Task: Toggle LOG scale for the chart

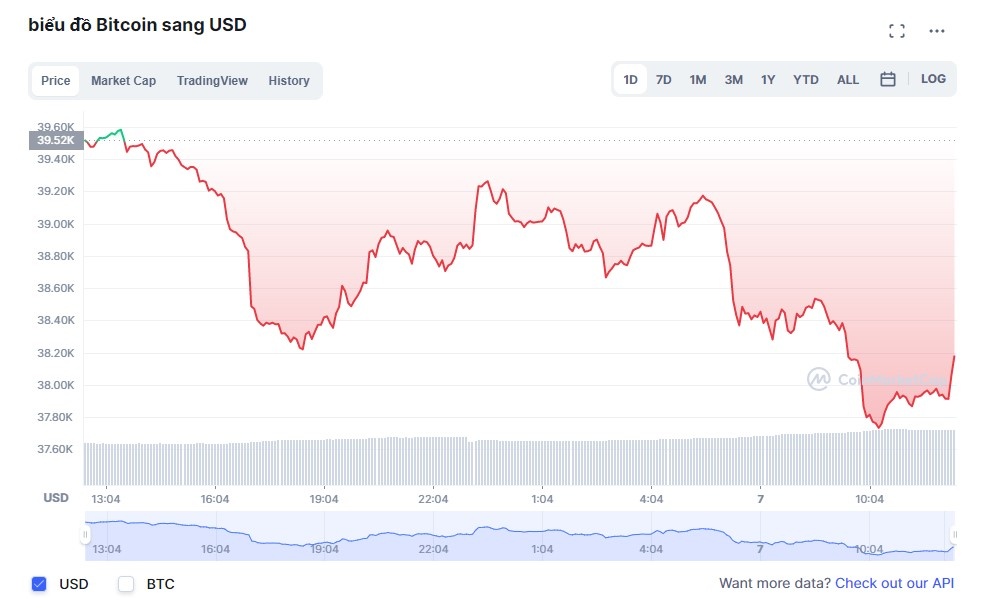Action: tap(932, 78)
